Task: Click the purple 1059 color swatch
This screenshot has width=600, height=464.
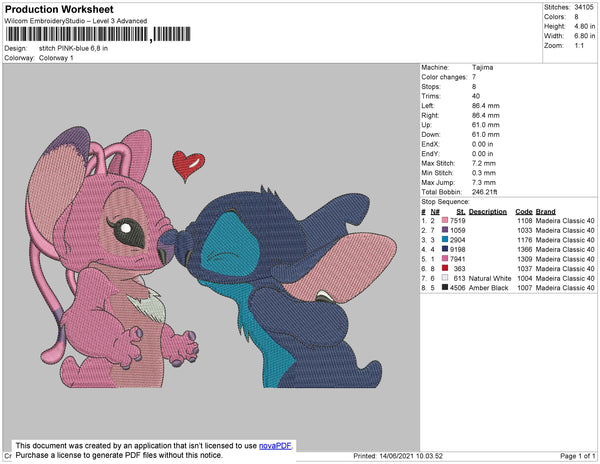Action: click(445, 230)
